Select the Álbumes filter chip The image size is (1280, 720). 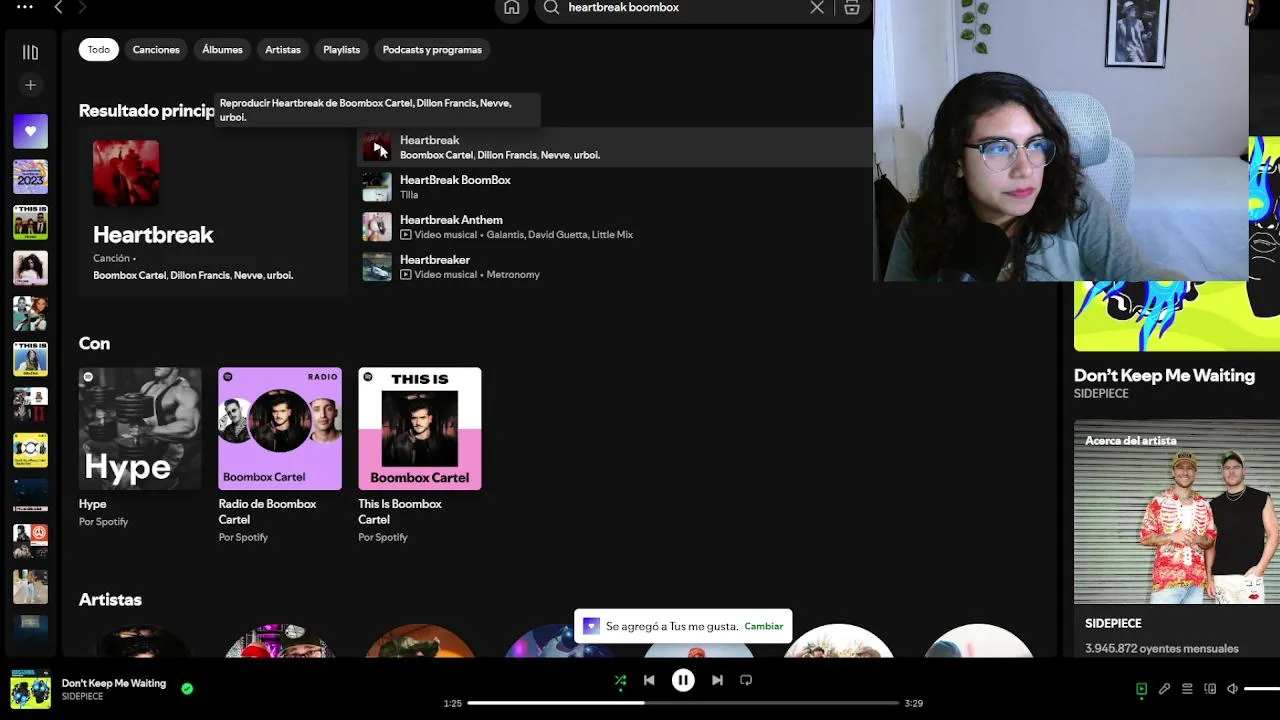(222, 49)
